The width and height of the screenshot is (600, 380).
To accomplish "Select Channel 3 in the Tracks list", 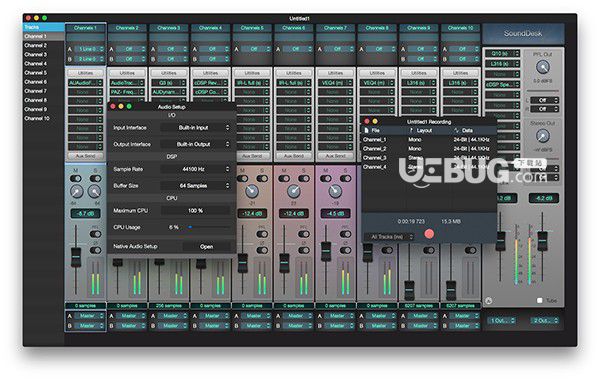I will click(x=44, y=54).
